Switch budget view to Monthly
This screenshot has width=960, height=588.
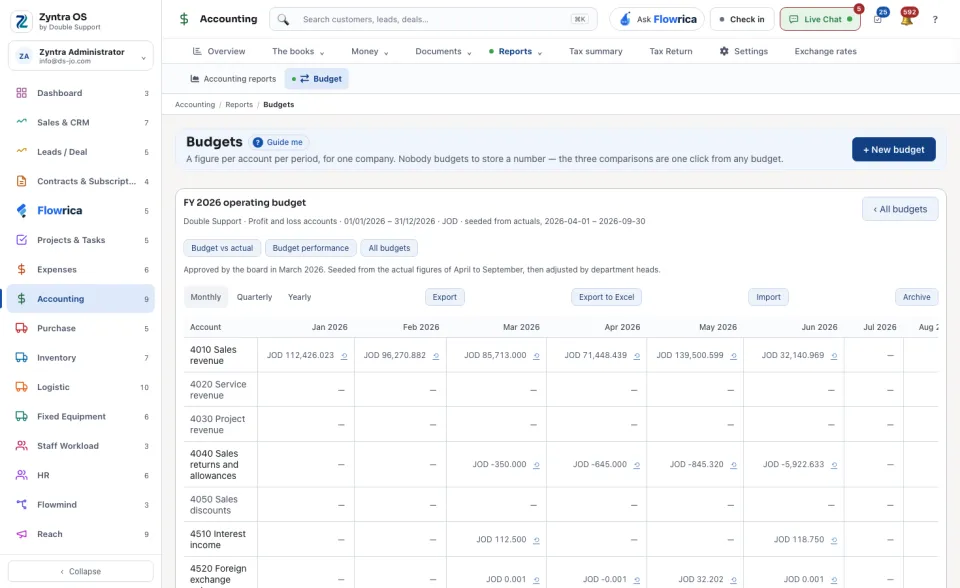pos(206,297)
